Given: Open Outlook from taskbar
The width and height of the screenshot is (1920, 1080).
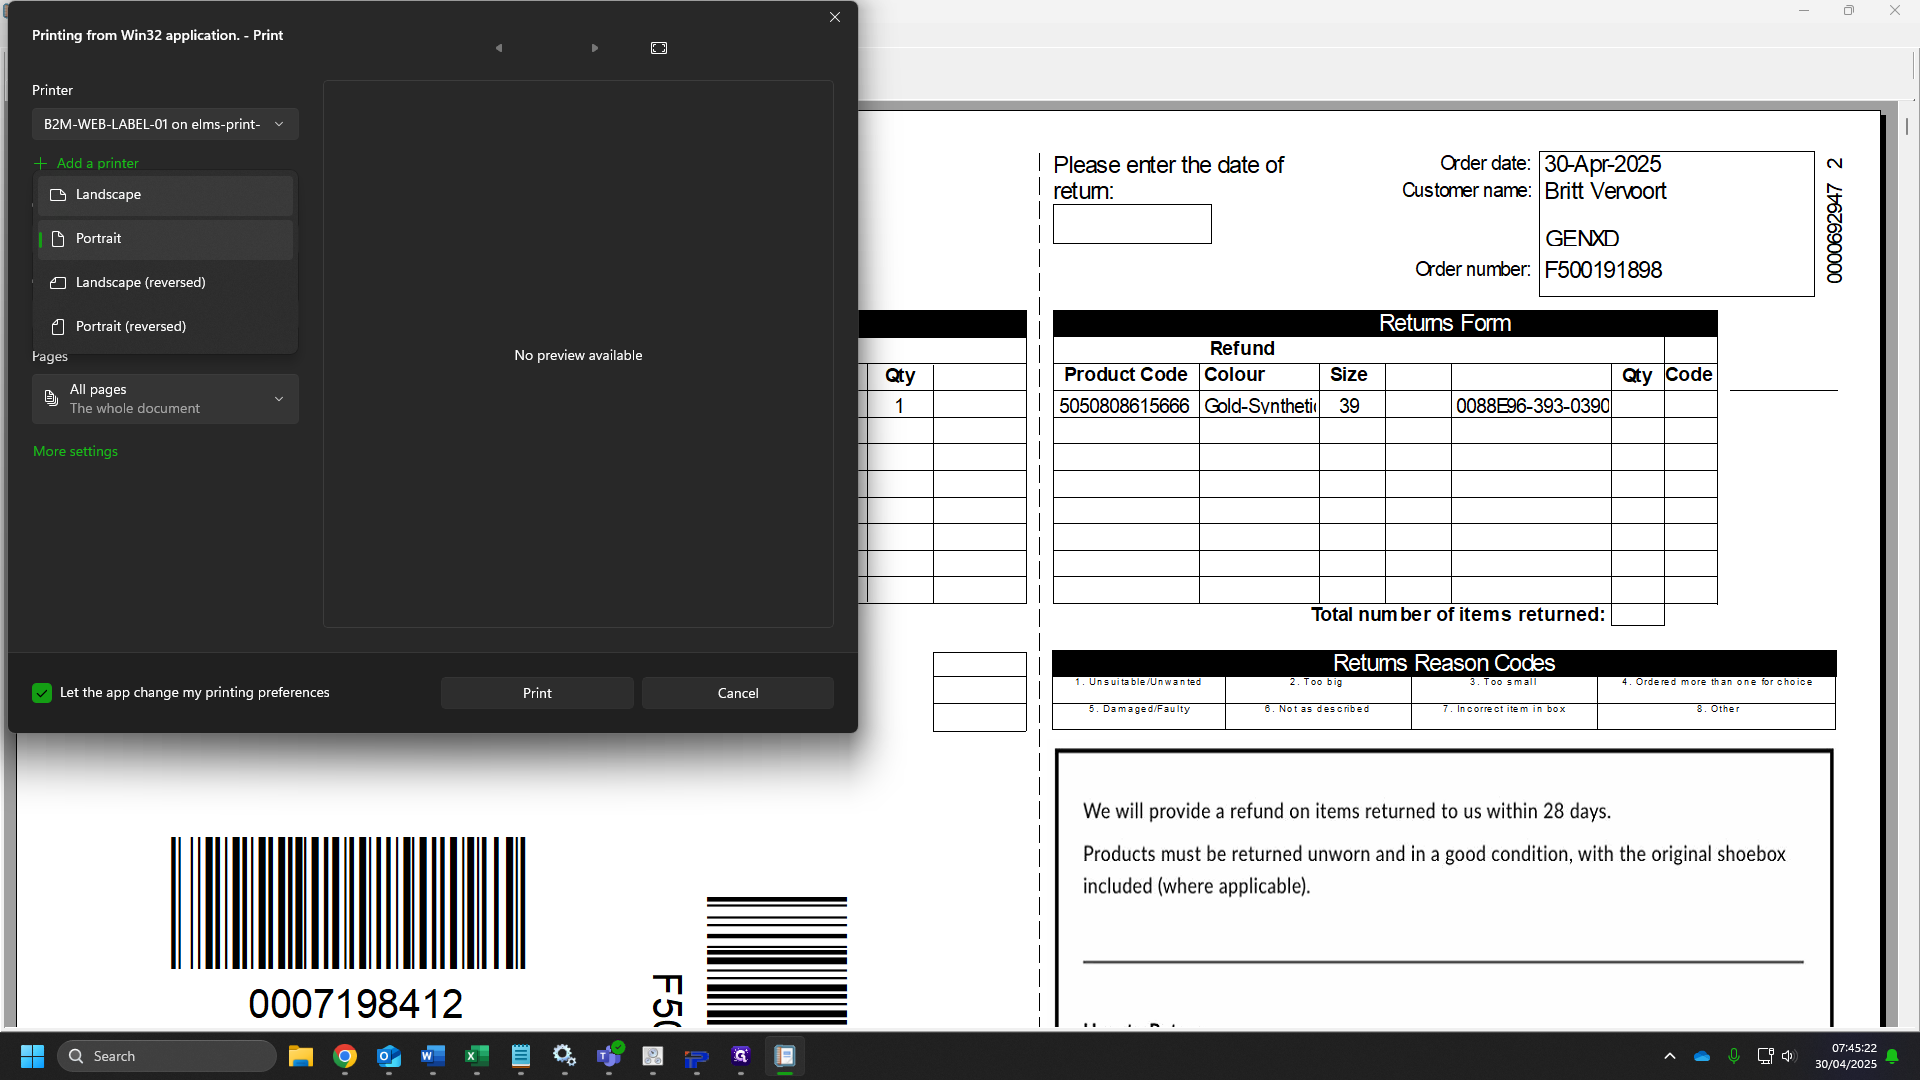Looking at the screenshot, I should pos(389,1056).
